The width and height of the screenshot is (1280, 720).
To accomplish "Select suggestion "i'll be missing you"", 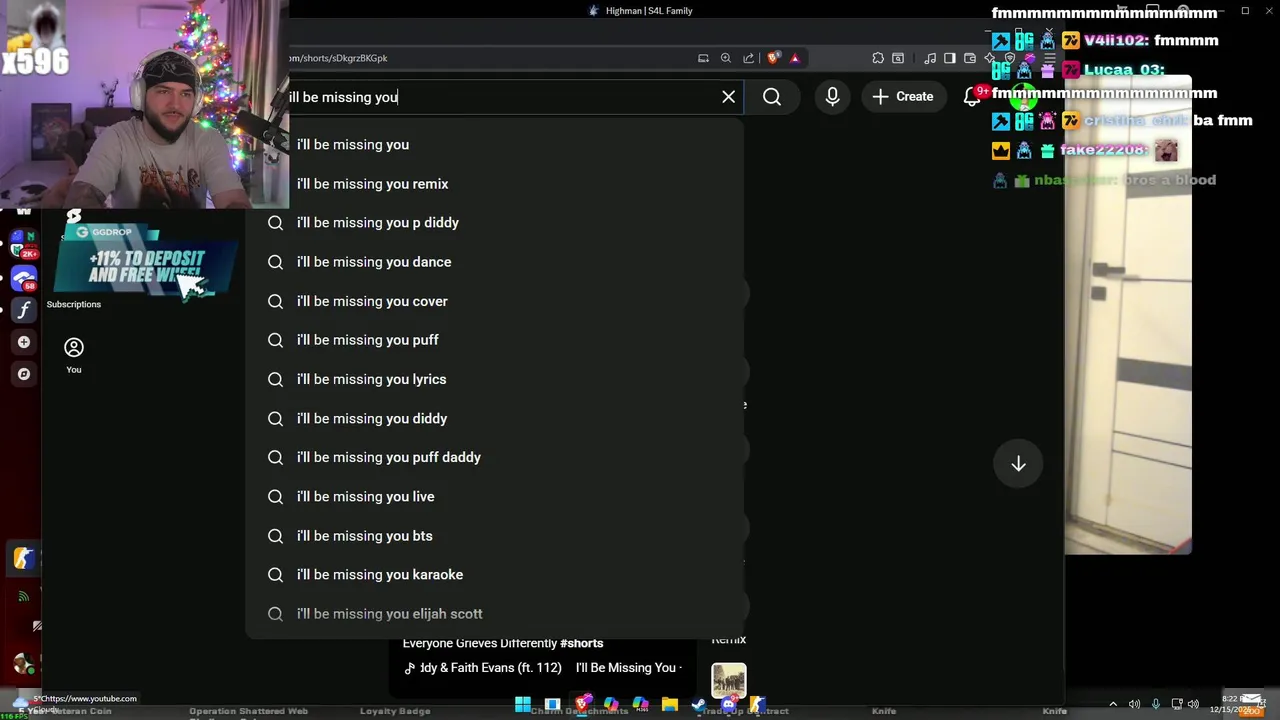I will (495, 145).
